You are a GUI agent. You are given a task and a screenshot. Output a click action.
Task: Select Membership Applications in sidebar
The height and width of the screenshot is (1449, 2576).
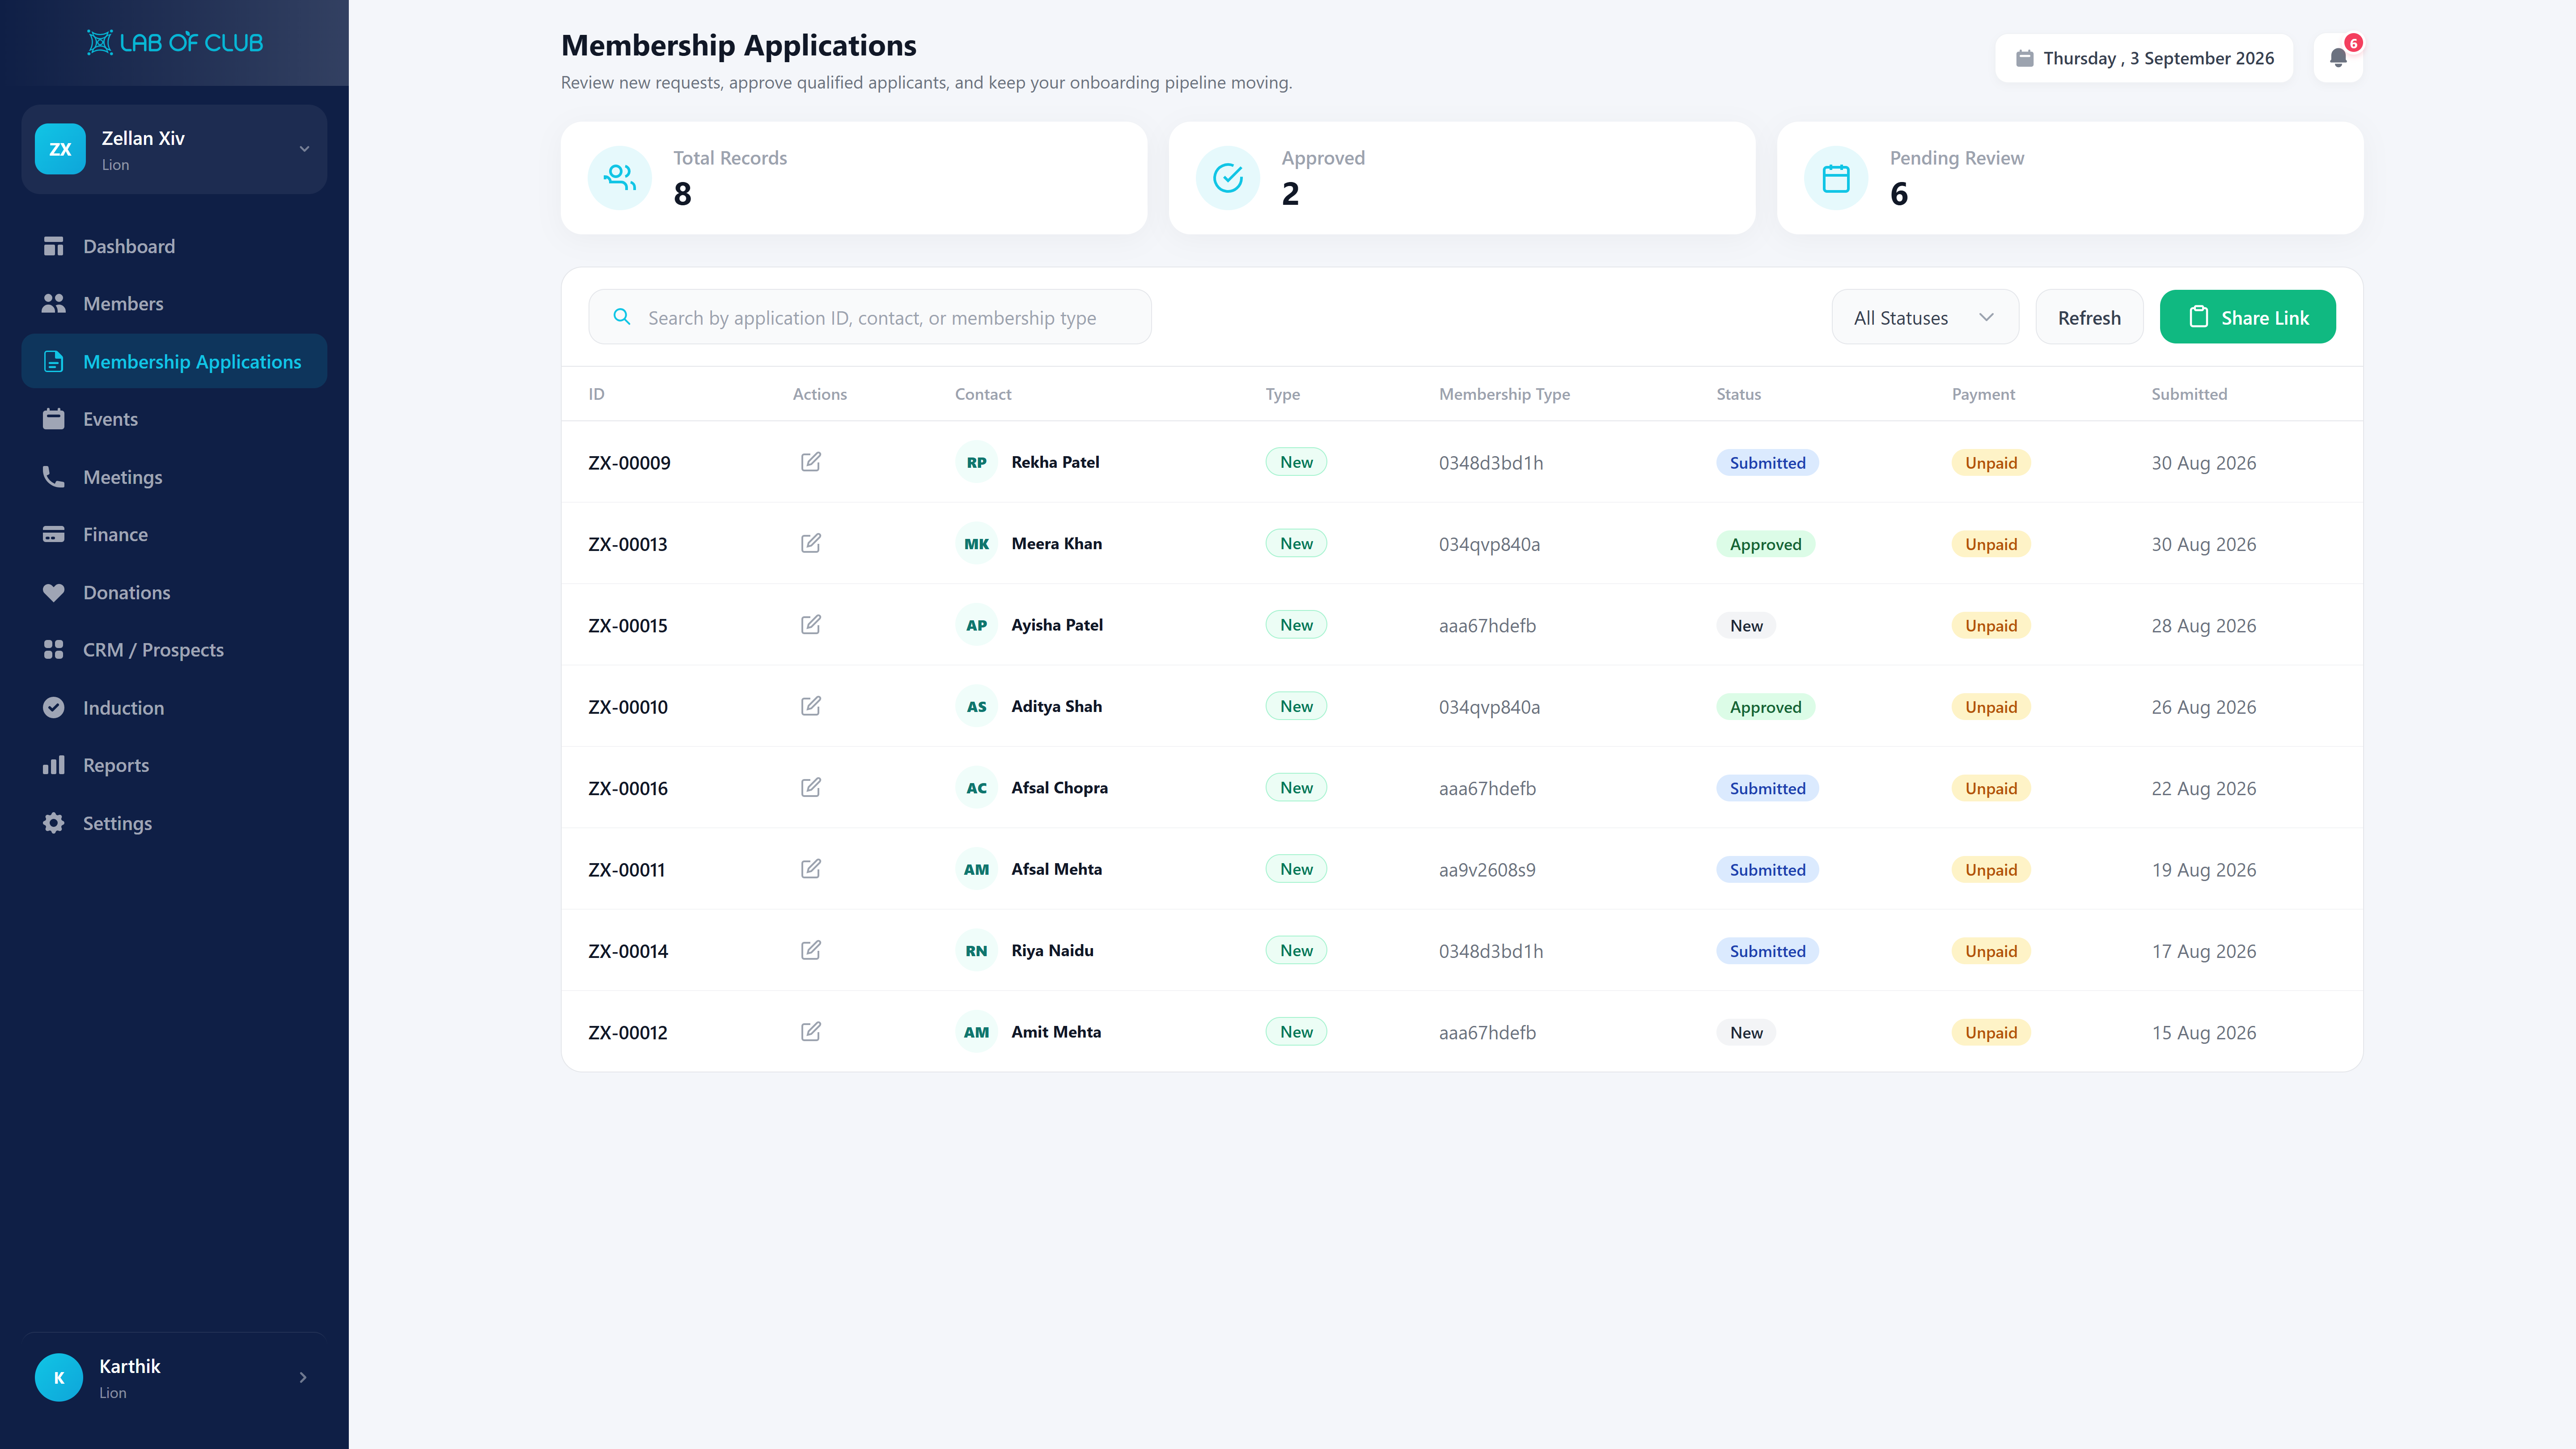[174, 361]
